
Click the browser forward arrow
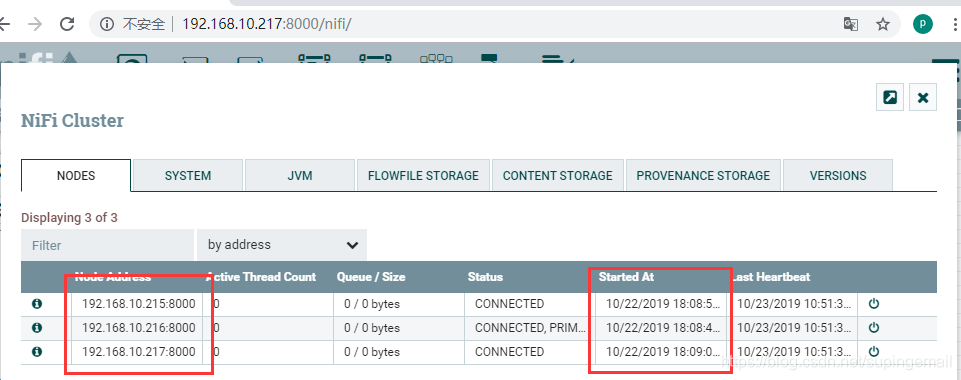(x=36, y=24)
